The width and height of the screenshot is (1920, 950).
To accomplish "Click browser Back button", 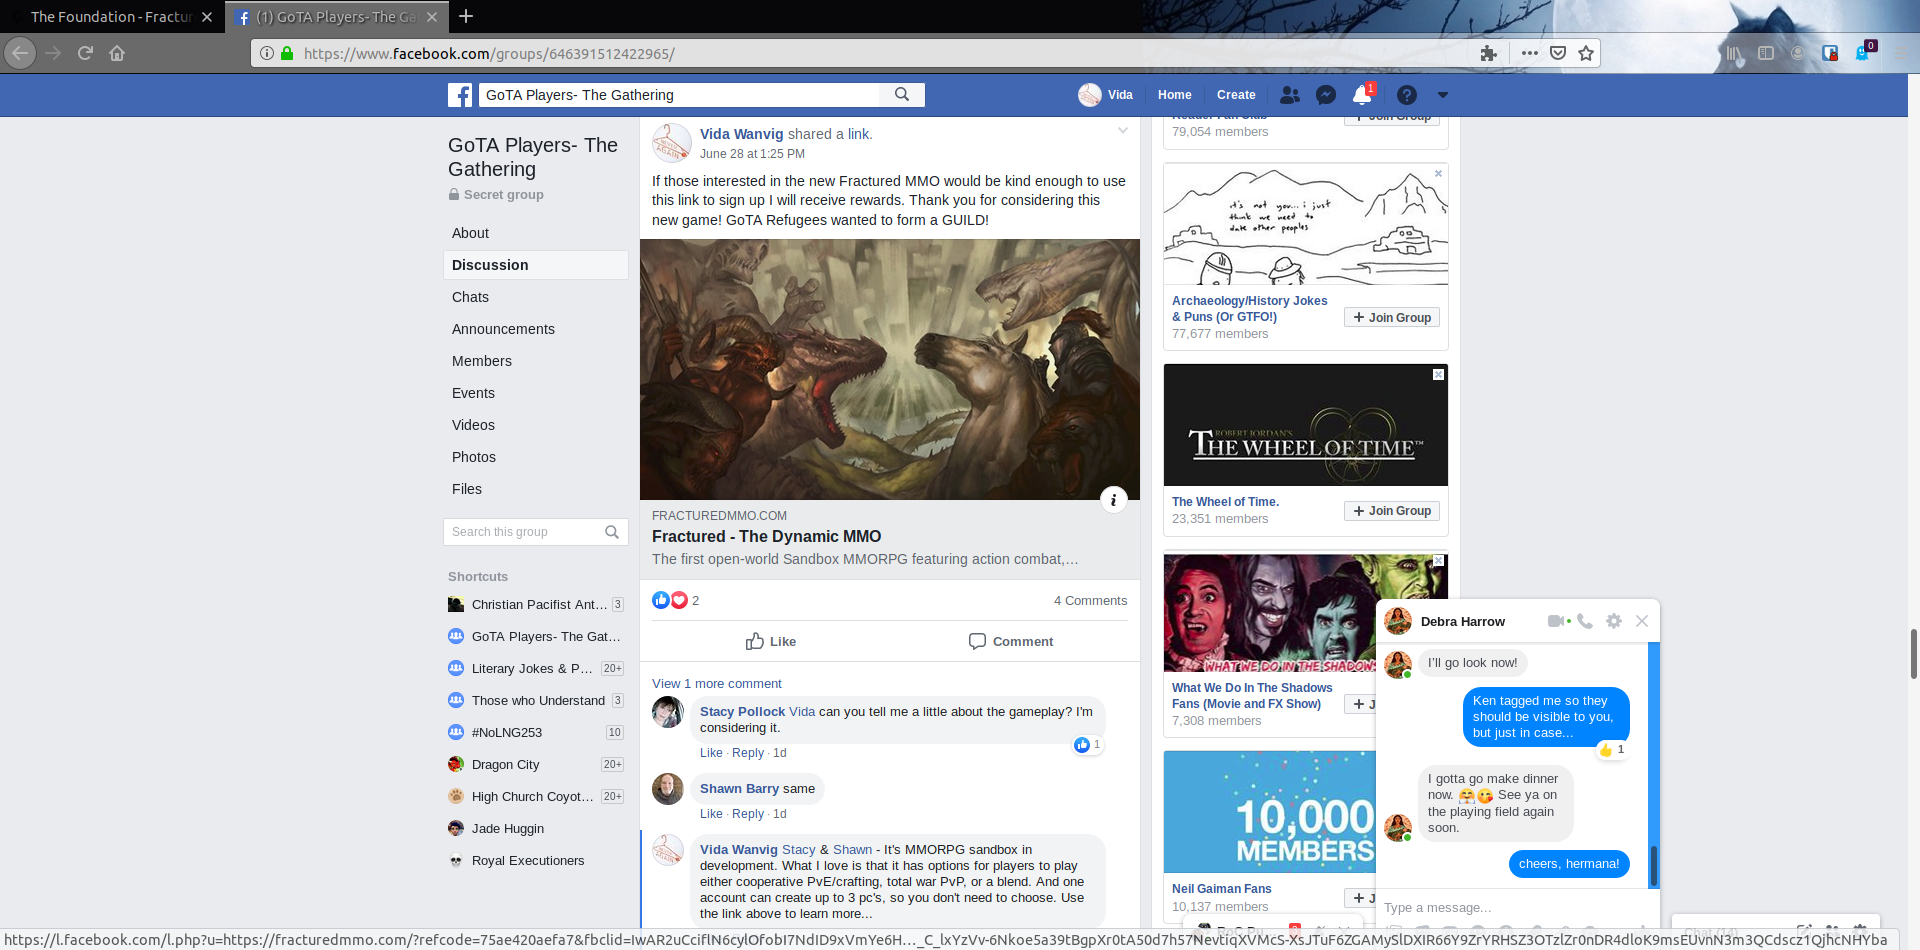I will click(x=20, y=53).
